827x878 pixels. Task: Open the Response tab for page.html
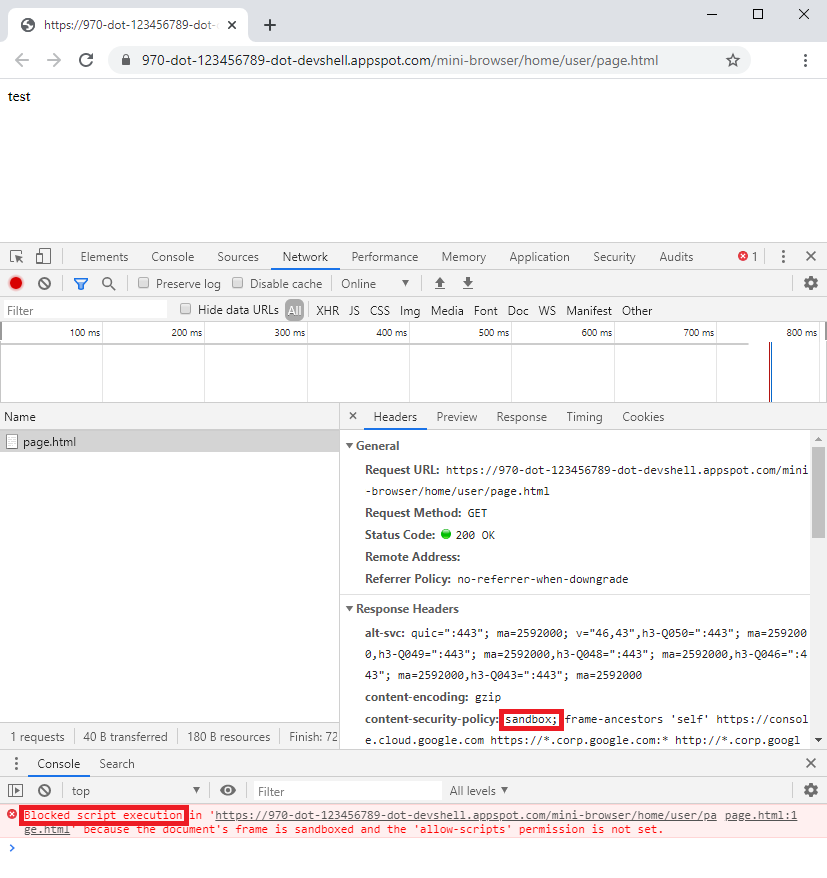coord(521,417)
